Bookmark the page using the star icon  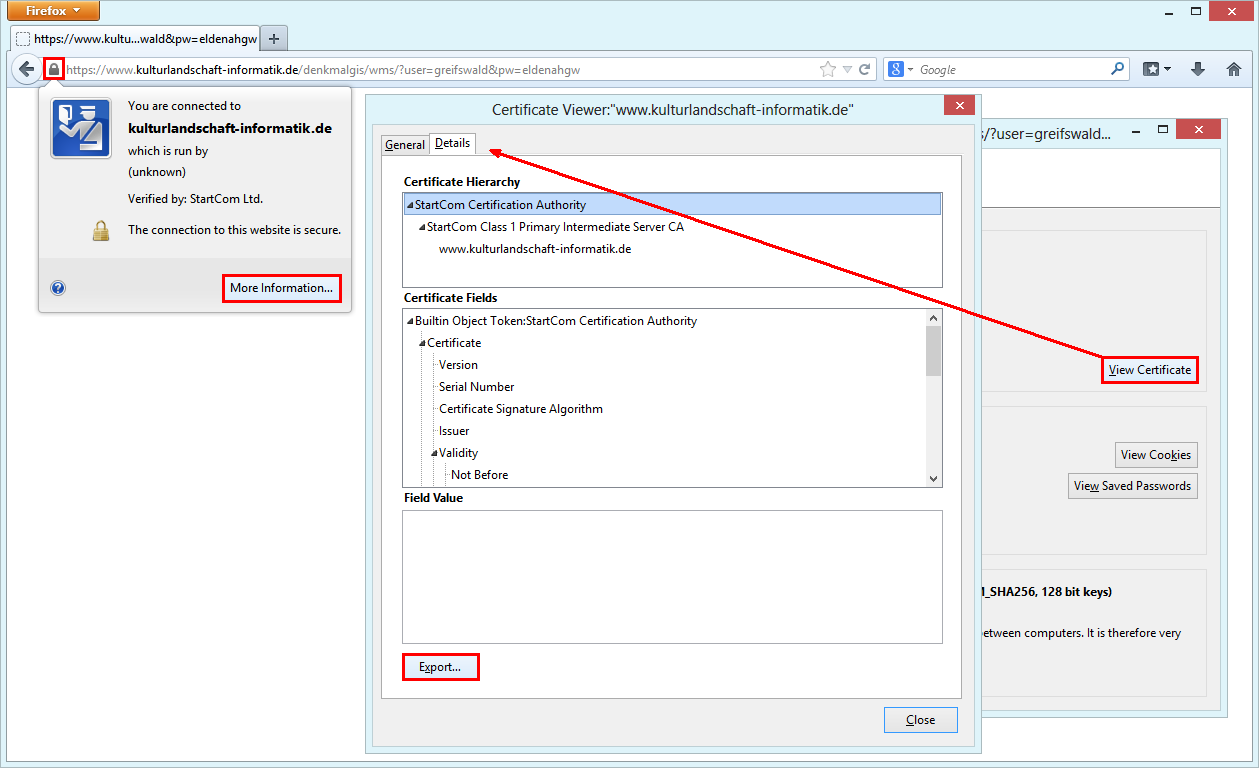pos(827,68)
